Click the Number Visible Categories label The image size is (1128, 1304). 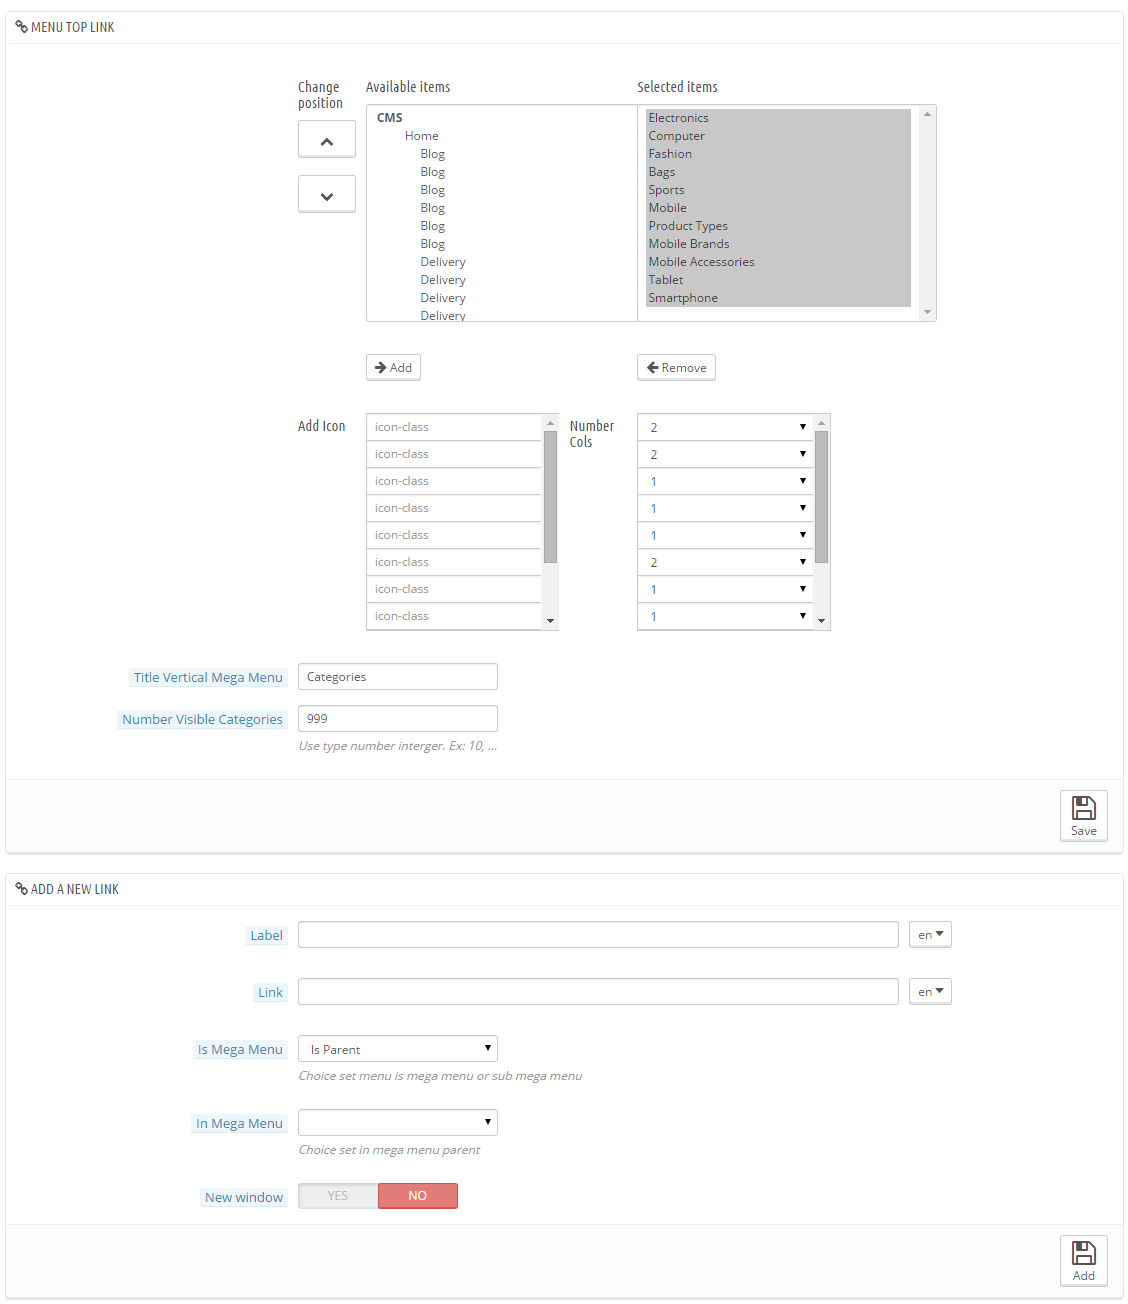tap(202, 719)
